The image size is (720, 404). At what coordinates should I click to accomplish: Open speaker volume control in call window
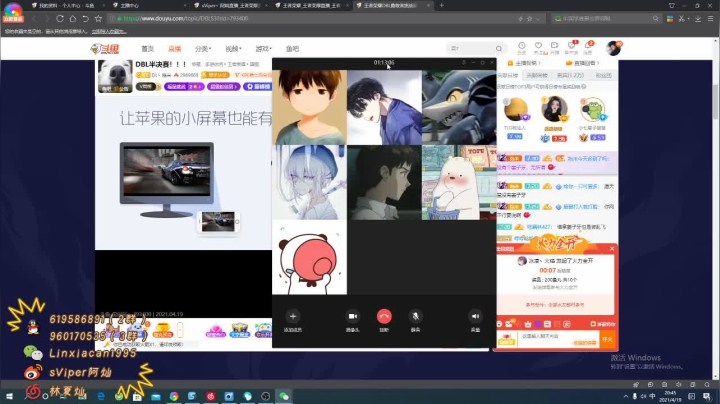[475, 316]
